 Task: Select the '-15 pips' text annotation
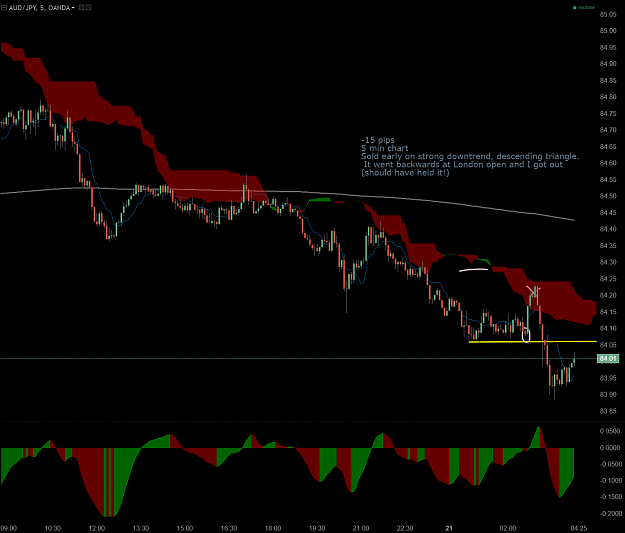(377, 140)
